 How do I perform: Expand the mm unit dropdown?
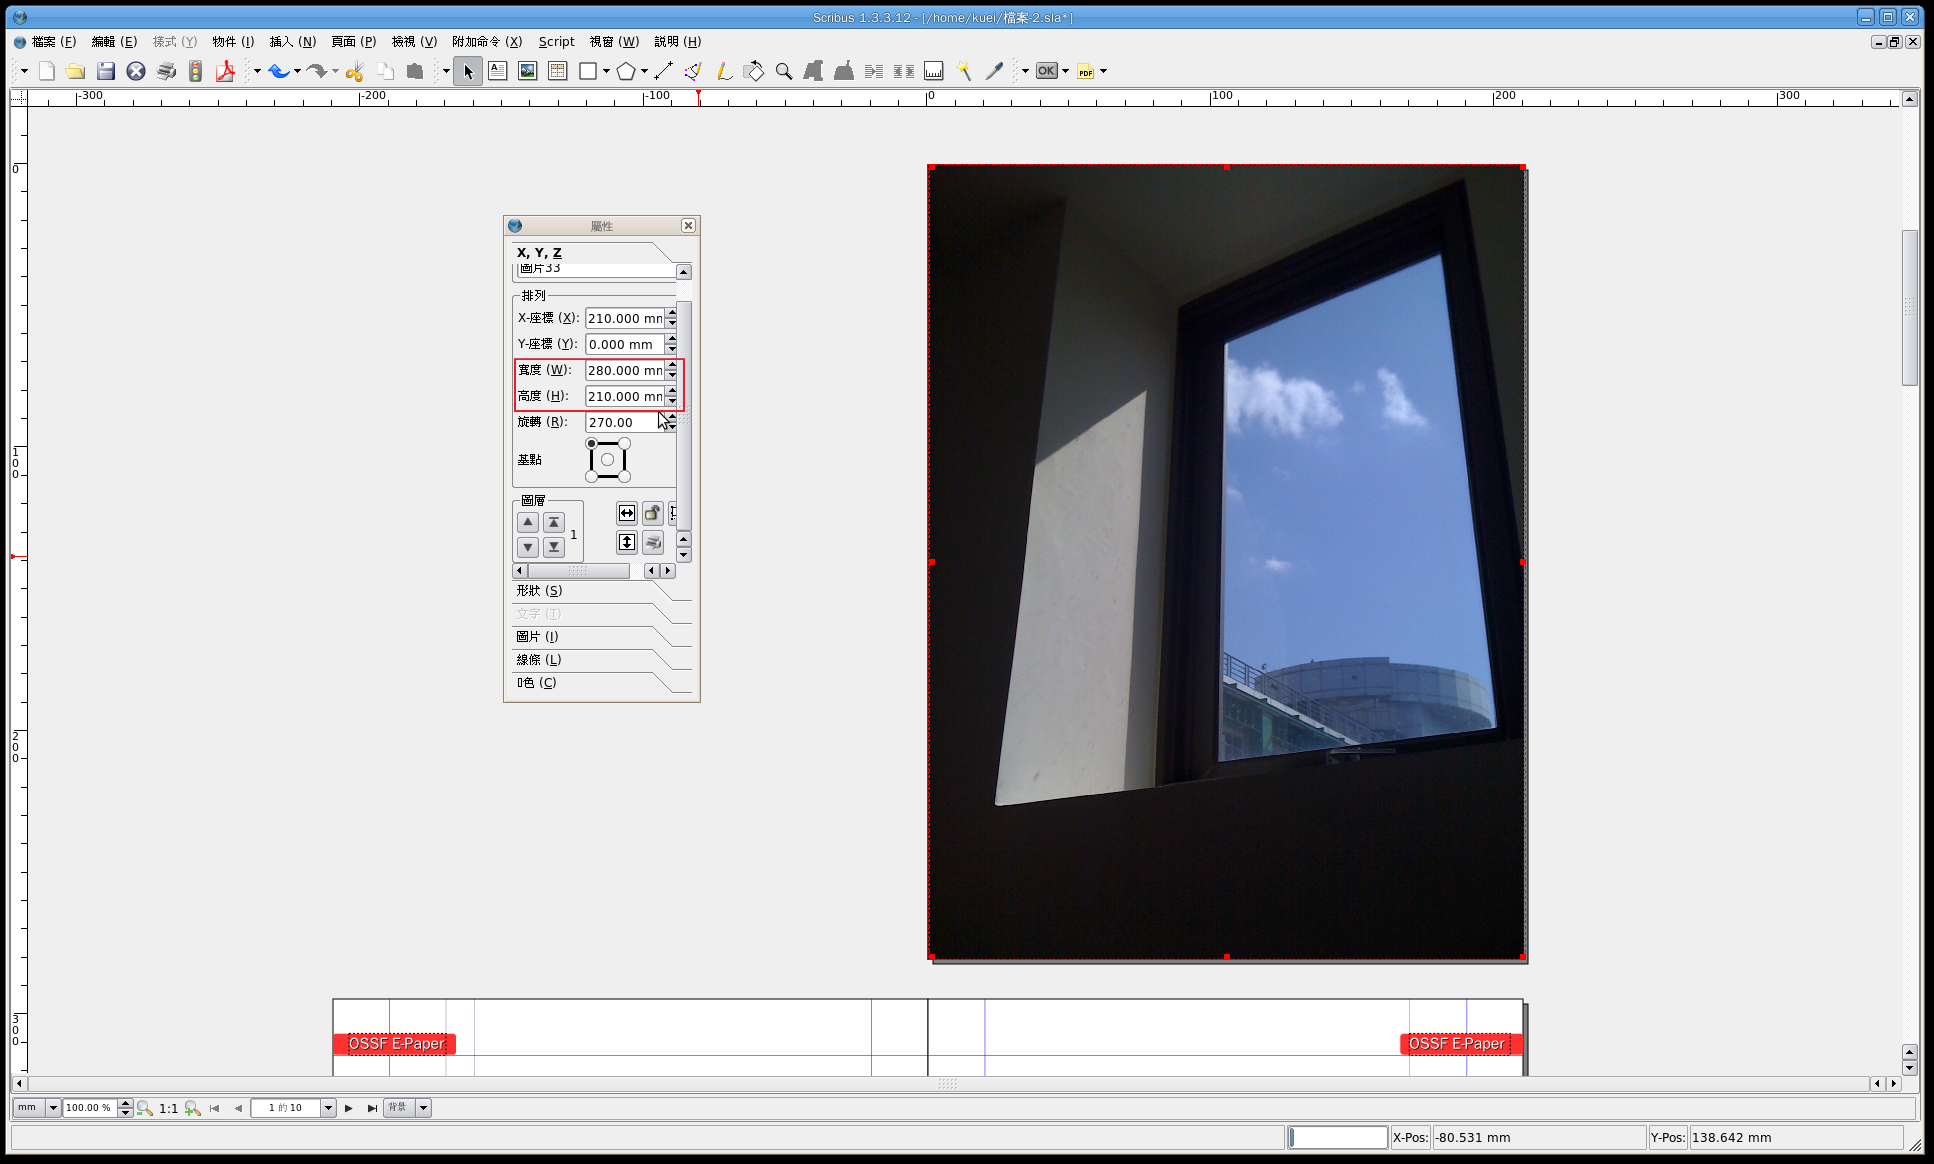53,1108
